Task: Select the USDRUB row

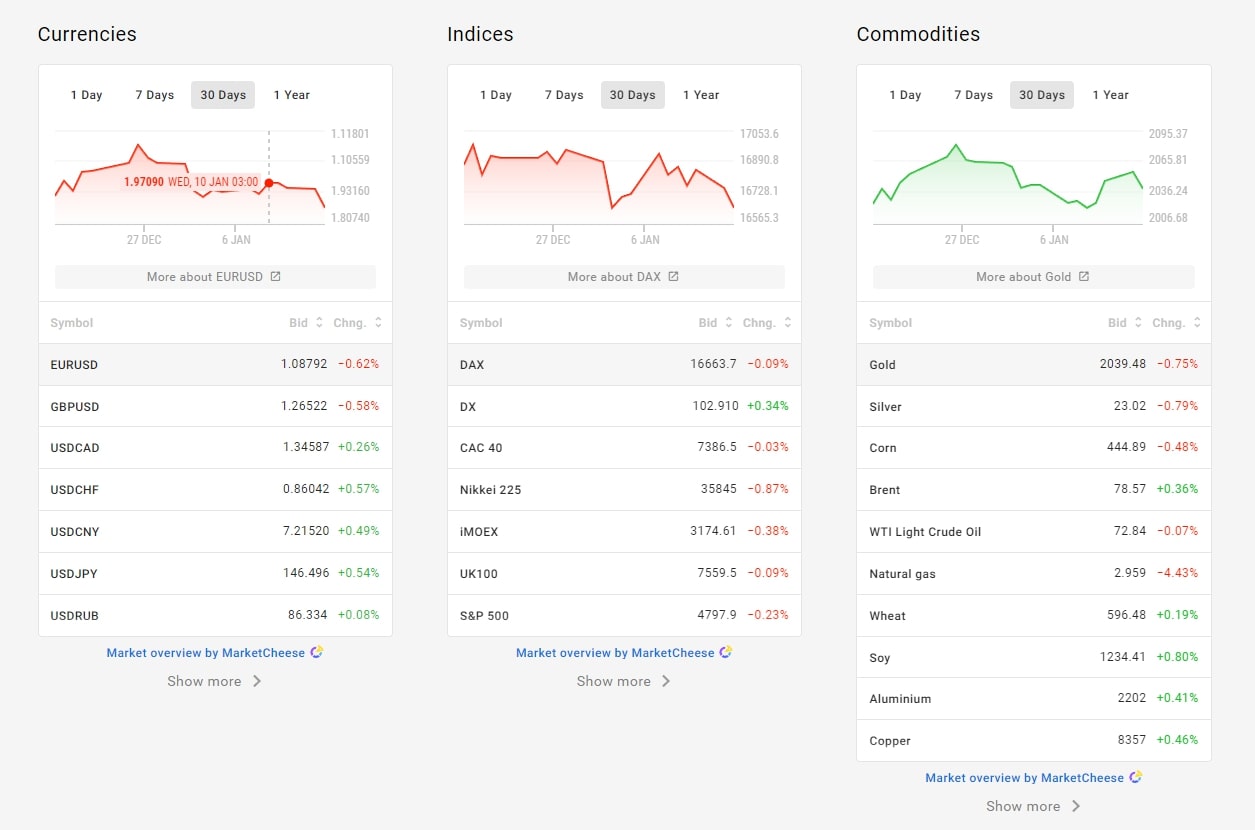Action: (215, 615)
